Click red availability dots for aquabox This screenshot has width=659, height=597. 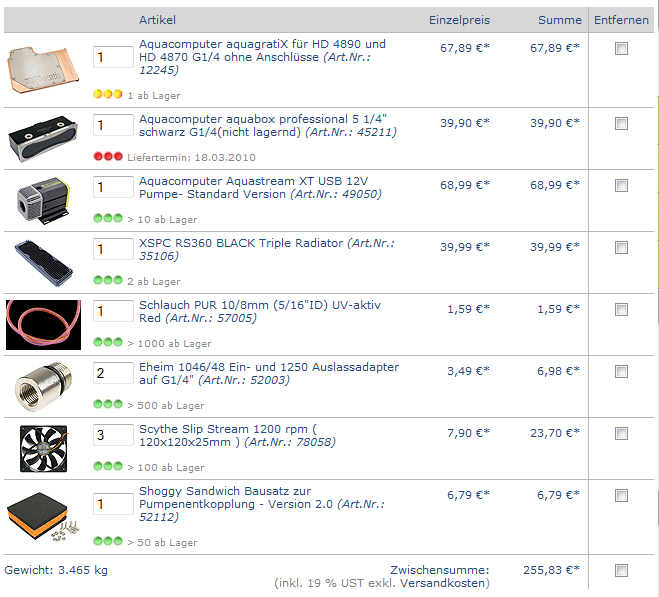coord(108,156)
